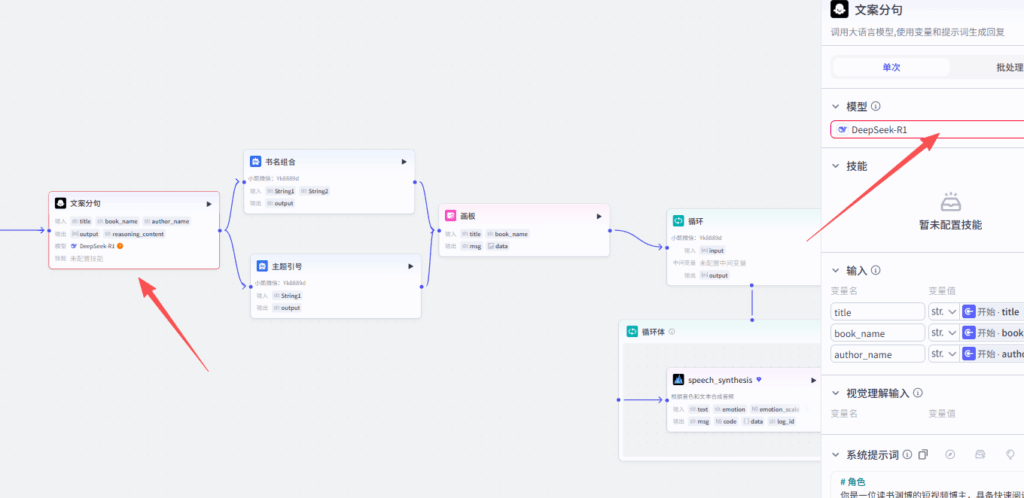This screenshot has width=1024, height=498.
Task: Run the 文案分句 node with its play icon
Action: (209, 203)
